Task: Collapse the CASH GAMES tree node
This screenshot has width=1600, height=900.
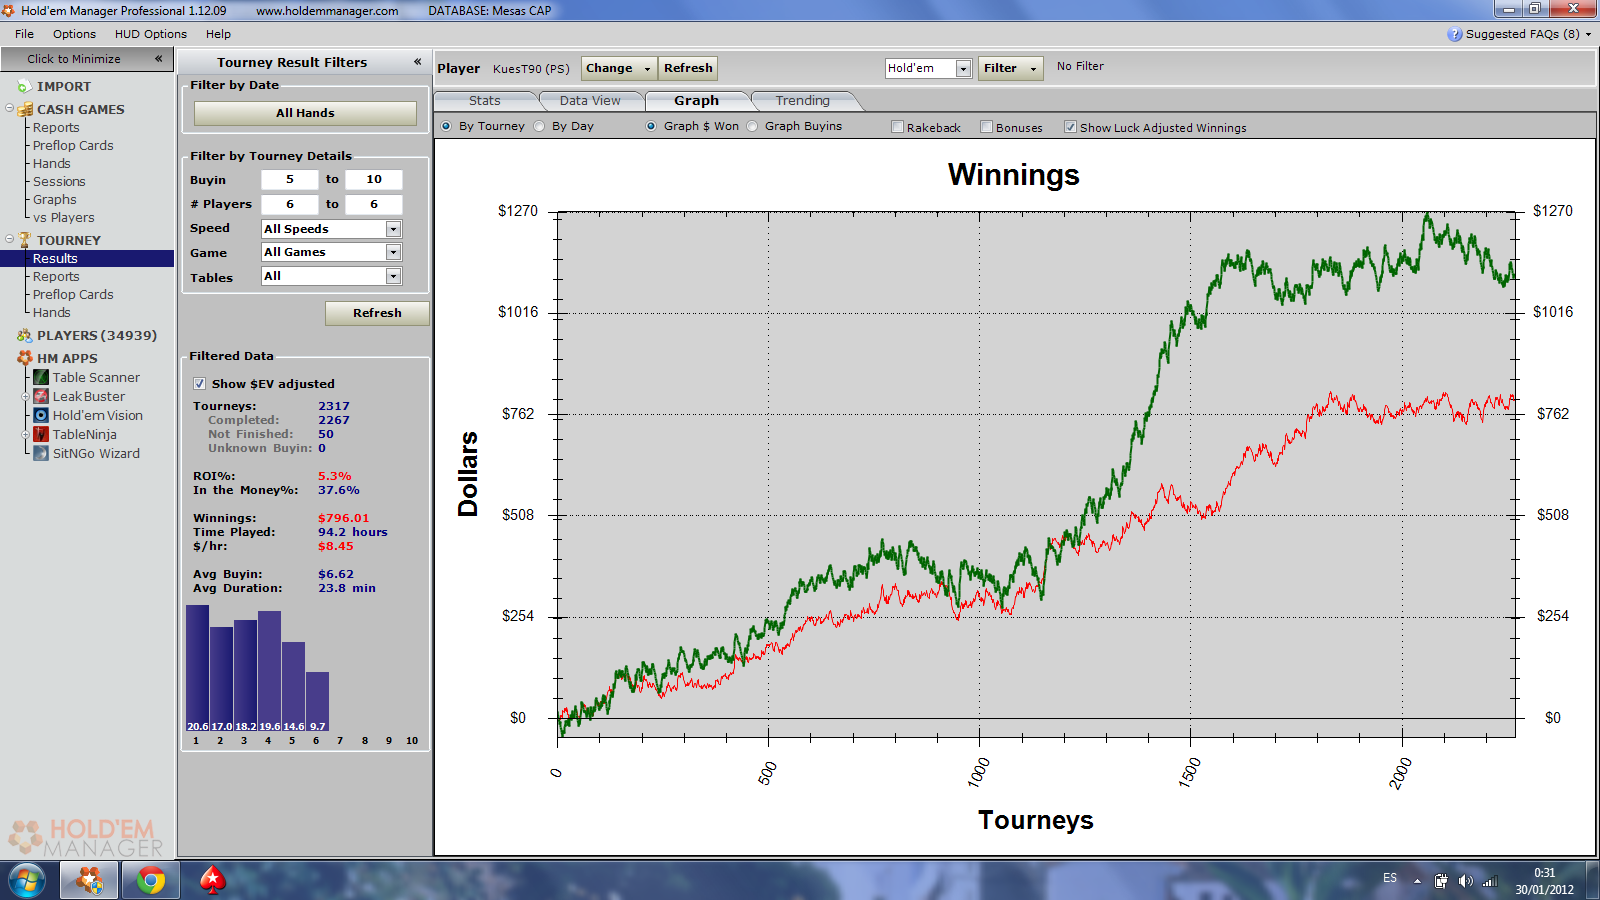Action: [9, 108]
